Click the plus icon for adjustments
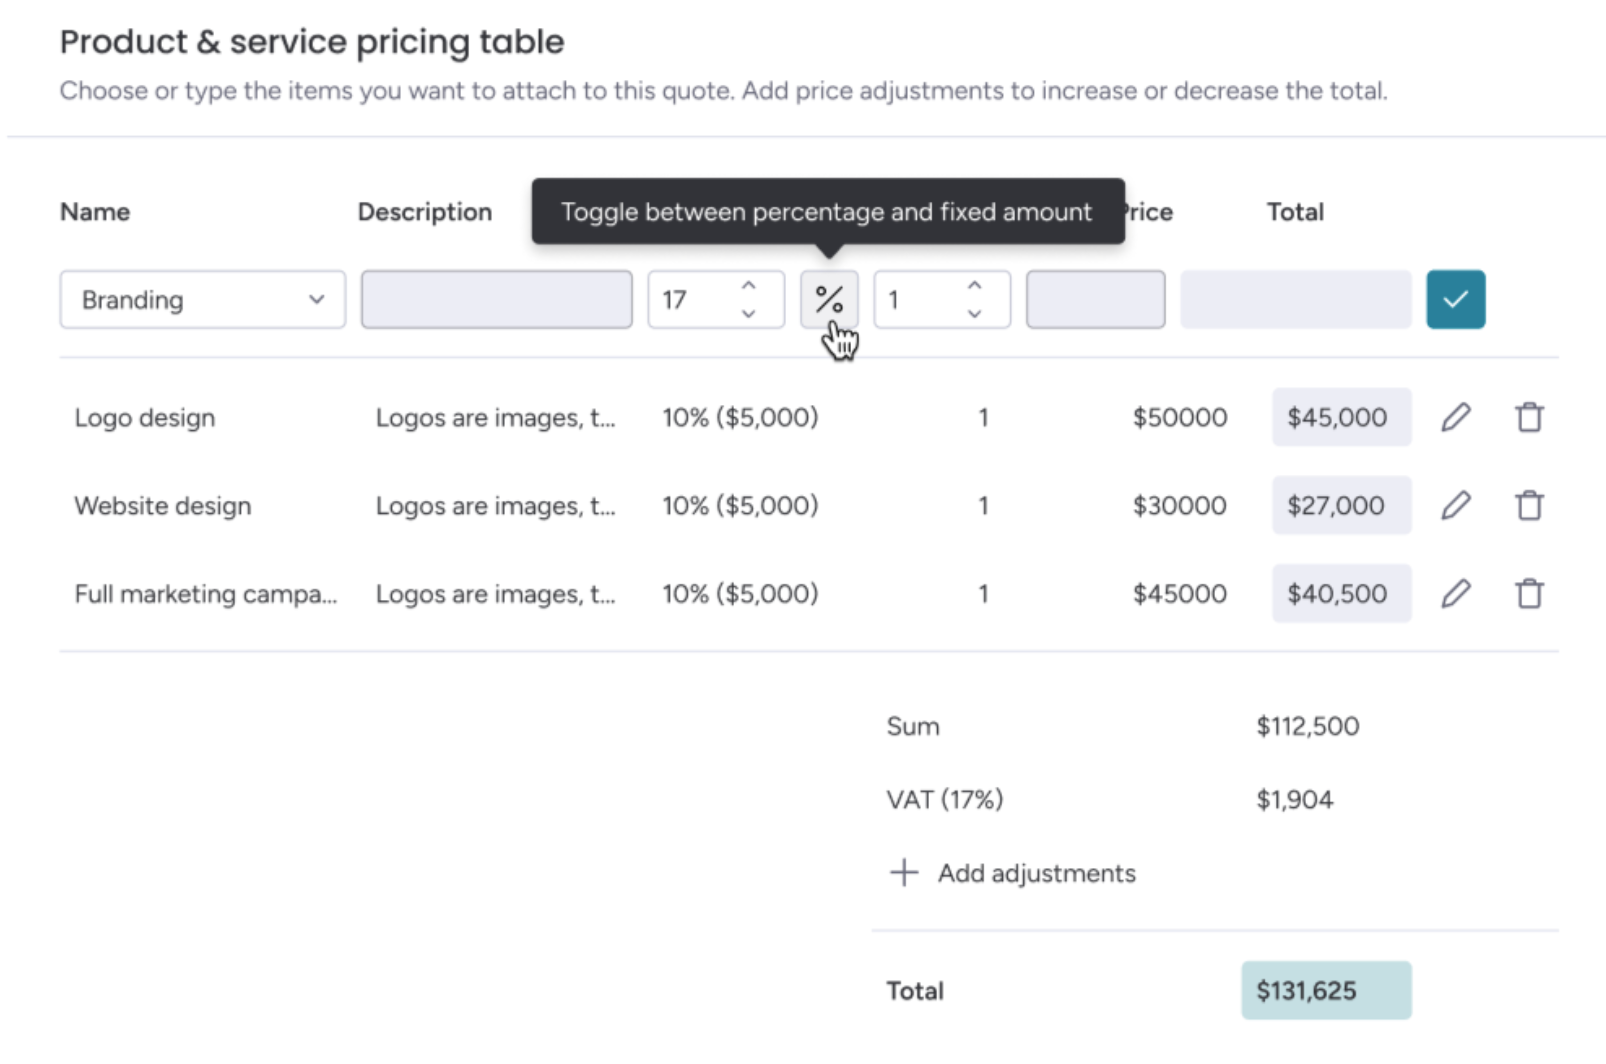This screenshot has height=1064, width=1606. (903, 872)
